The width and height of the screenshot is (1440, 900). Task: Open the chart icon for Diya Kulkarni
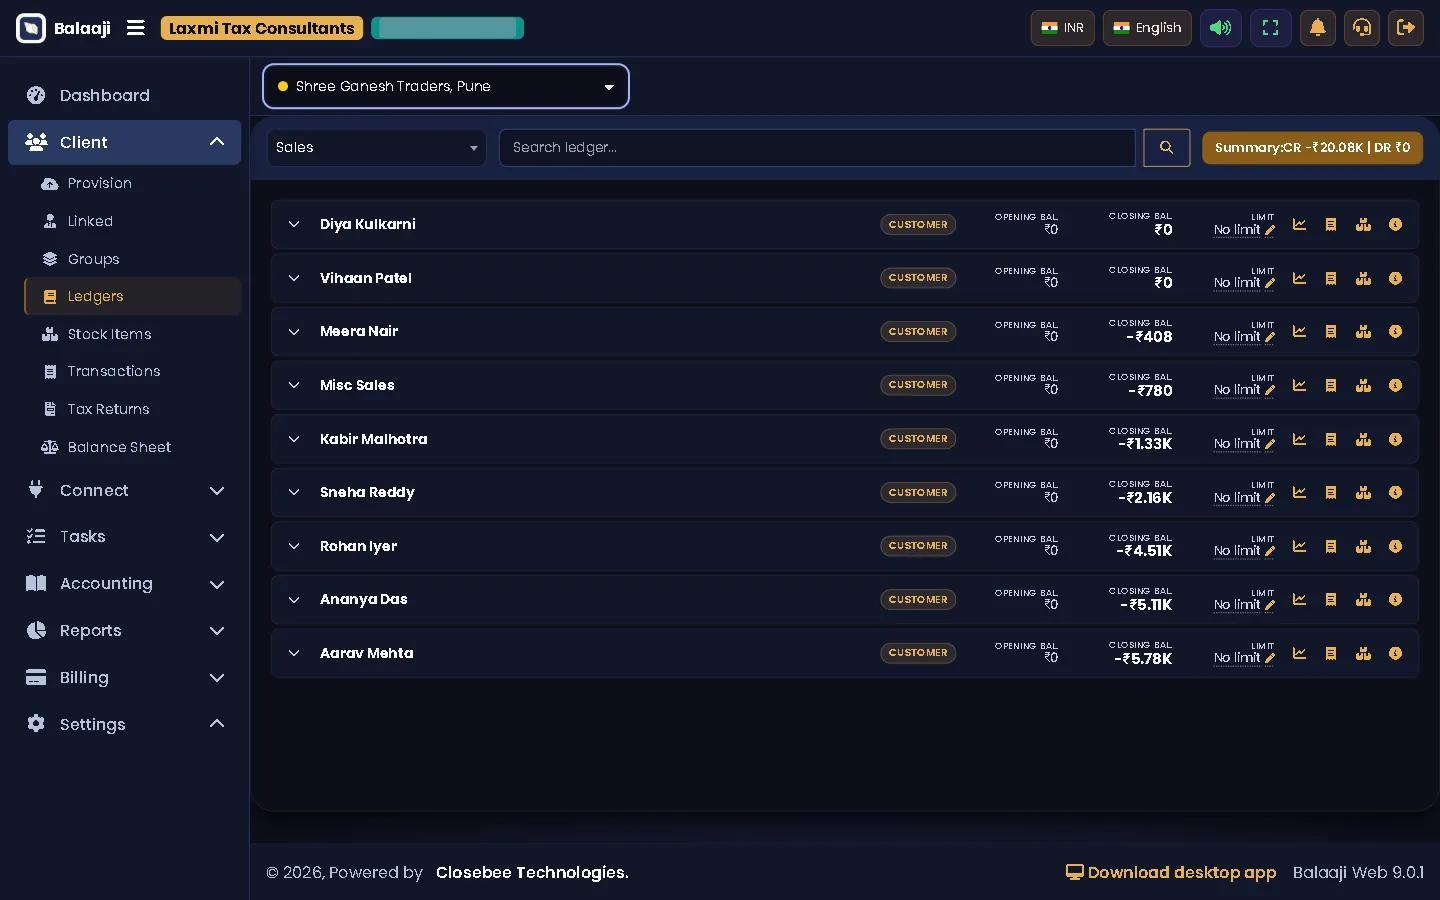tap(1299, 225)
